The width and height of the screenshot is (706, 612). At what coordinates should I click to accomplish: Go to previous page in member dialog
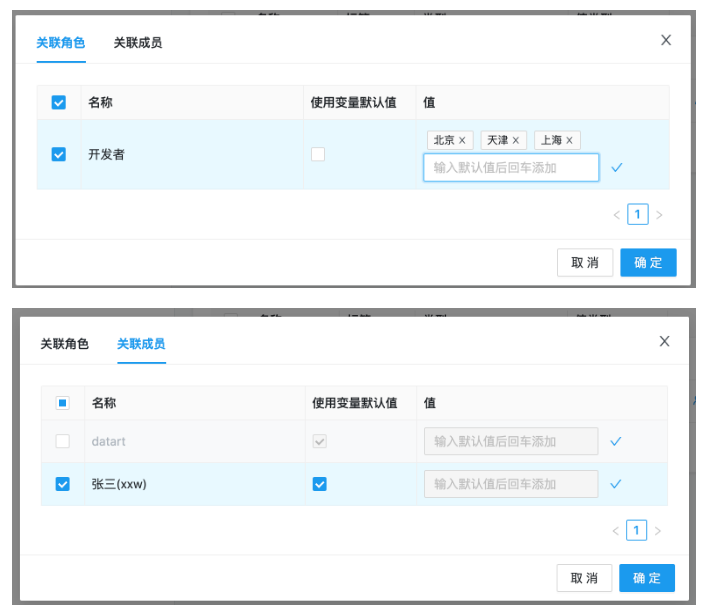point(616,531)
